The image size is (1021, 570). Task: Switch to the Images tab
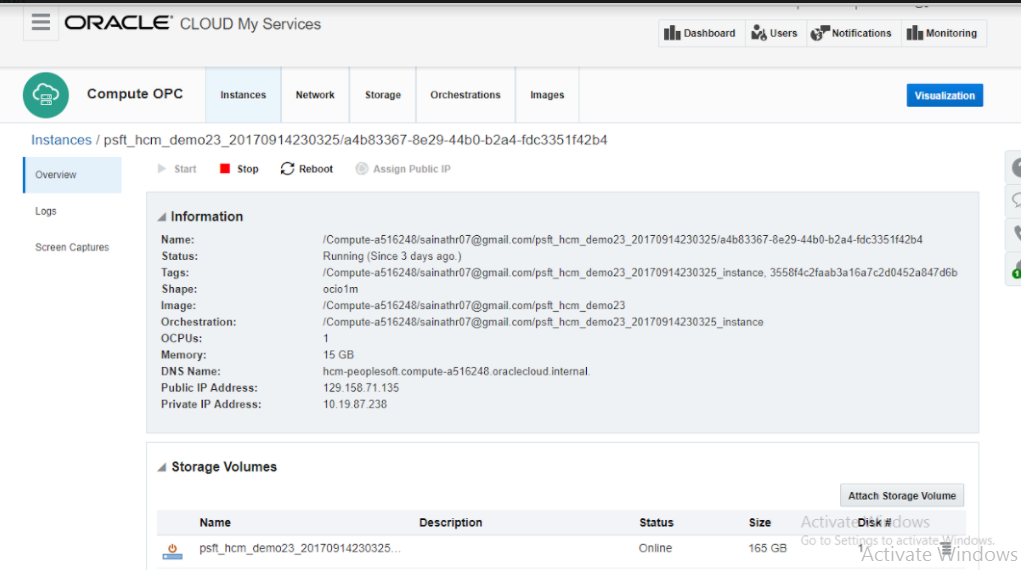(547, 94)
